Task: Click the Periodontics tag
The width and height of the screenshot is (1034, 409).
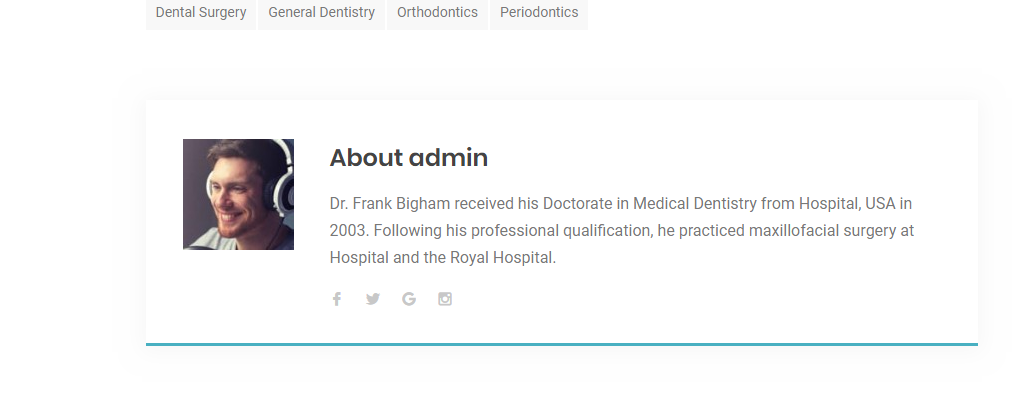Action: point(539,13)
